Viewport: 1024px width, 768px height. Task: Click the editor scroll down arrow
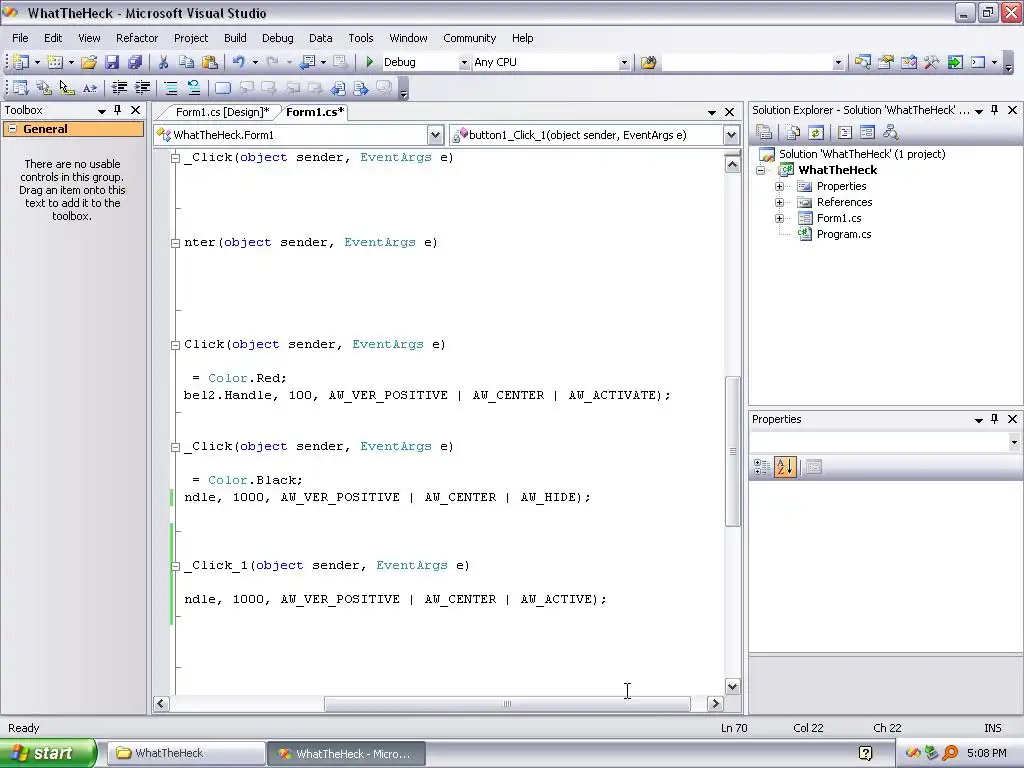733,686
